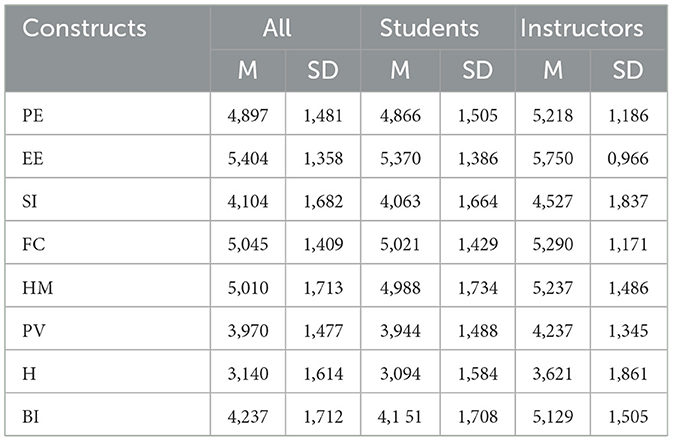Select the 1,837 cell in SI row
The image size is (673, 441).
pos(627,201)
